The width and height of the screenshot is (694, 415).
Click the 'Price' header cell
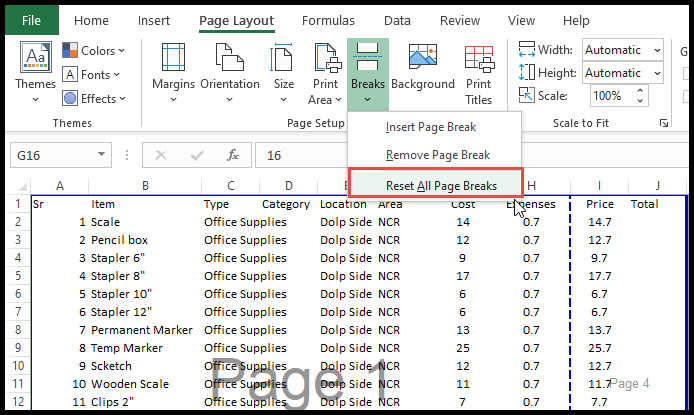(x=599, y=204)
